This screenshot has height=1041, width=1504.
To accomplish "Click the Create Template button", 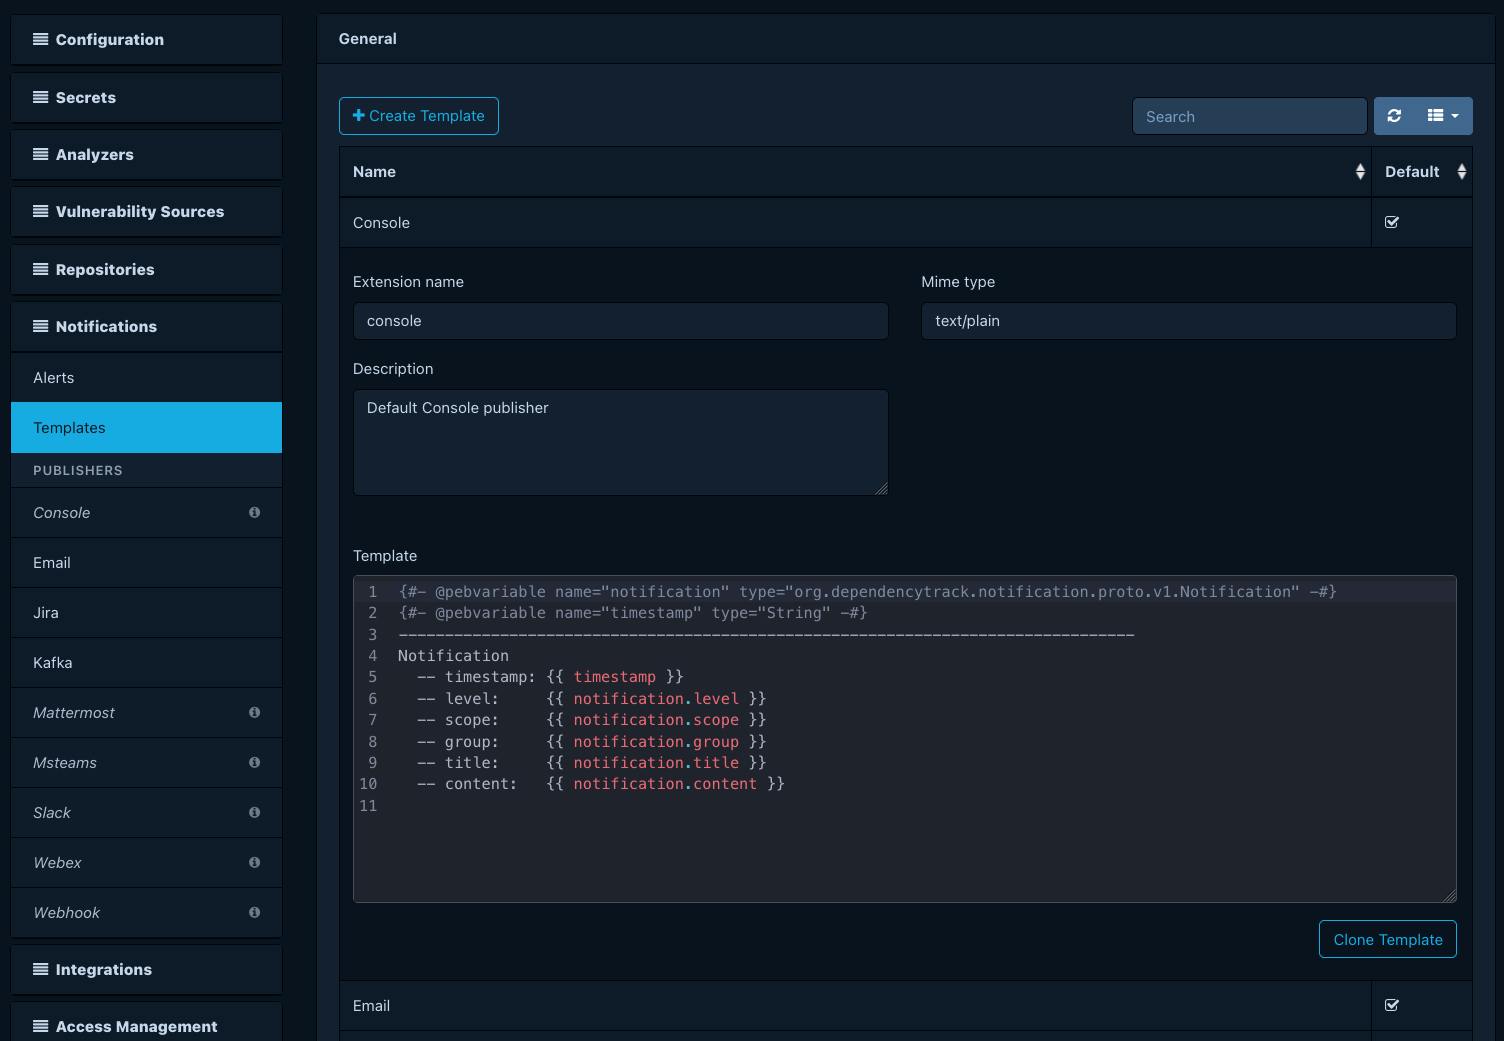I will click(419, 116).
